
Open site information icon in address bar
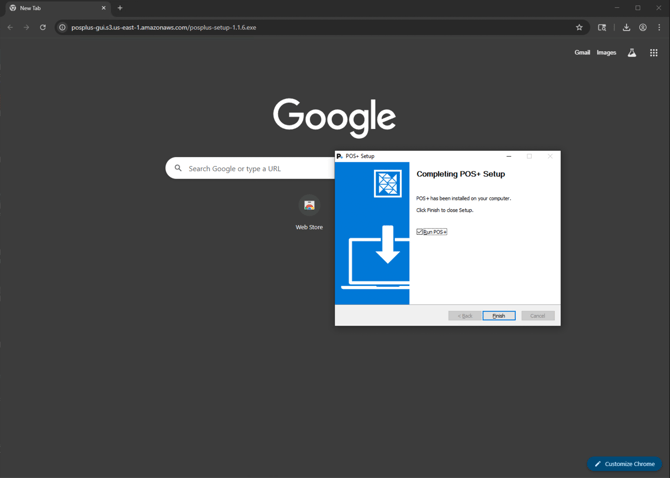coord(62,27)
